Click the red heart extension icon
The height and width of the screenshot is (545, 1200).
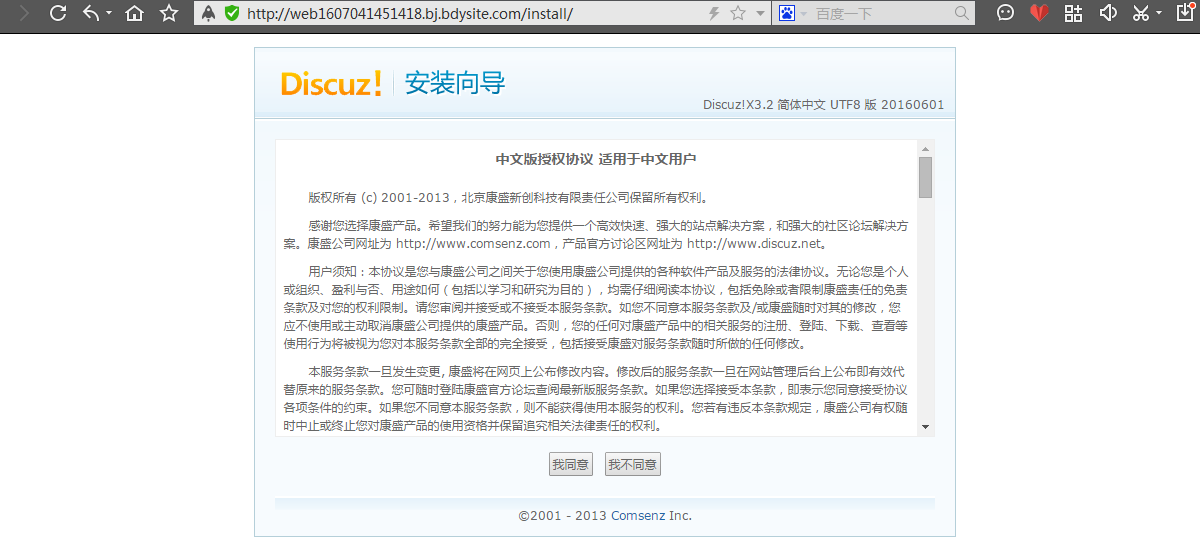1040,14
